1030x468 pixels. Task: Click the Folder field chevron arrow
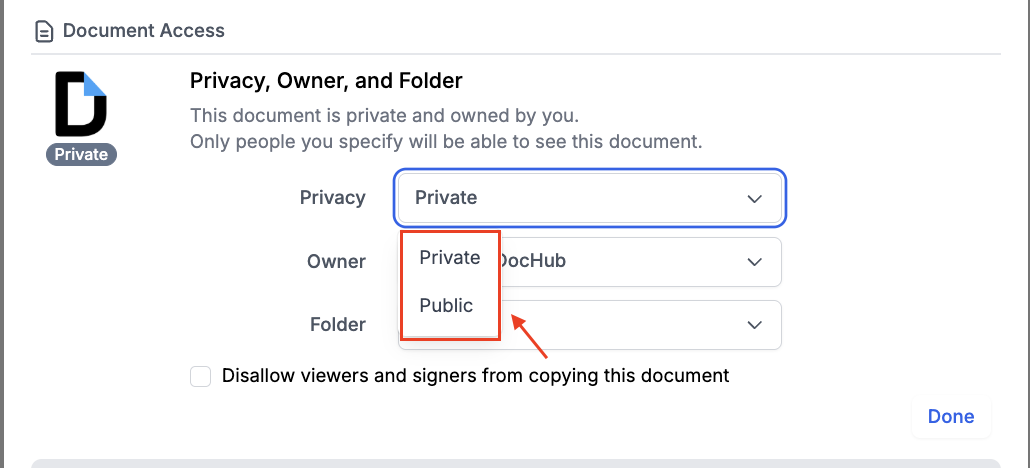pos(755,325)
